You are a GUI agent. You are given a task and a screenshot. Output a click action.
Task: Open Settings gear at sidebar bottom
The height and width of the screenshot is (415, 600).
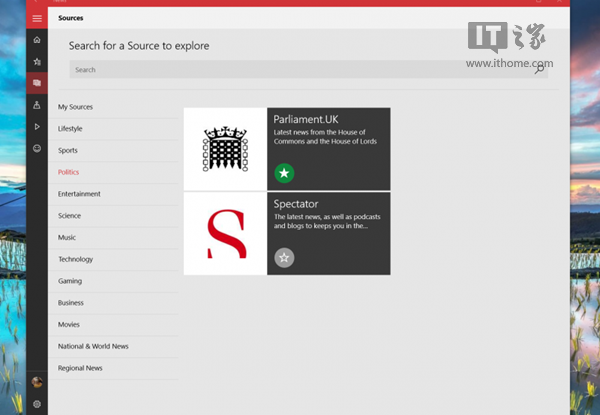pos(37,404)
